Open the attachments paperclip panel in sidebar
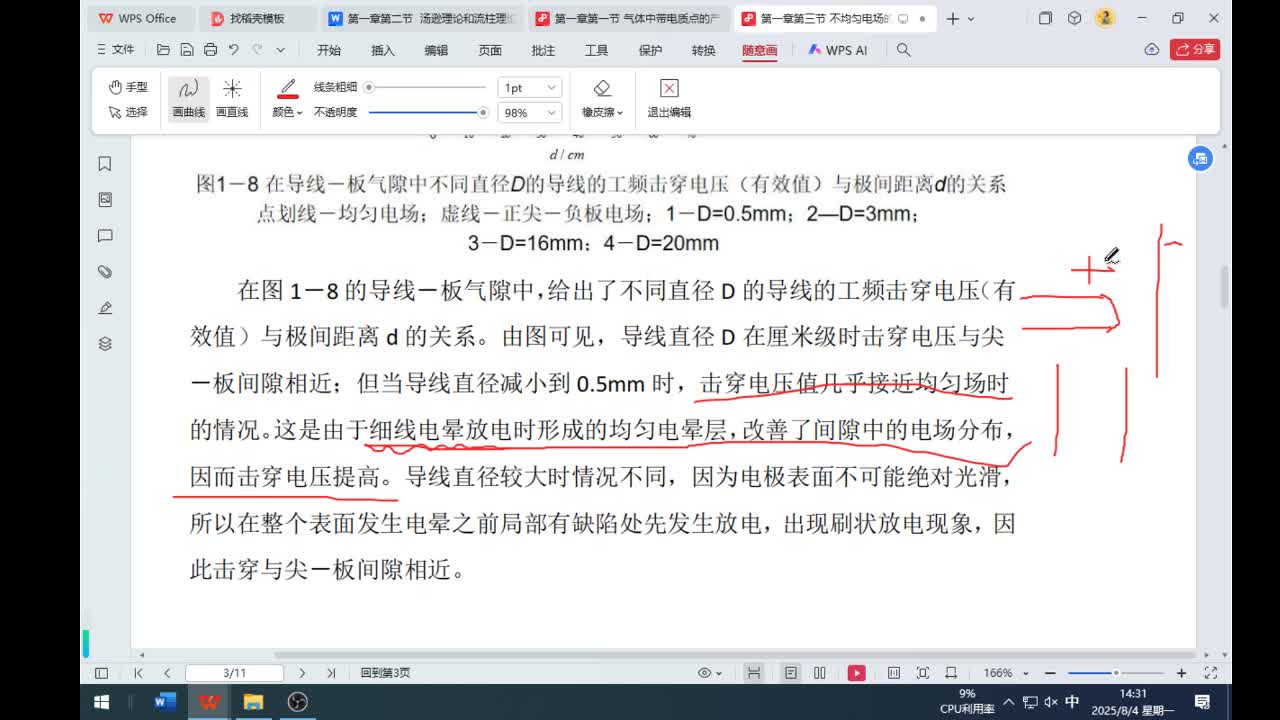Viewport: 1280px width, 720px height. tap(105, 272)
